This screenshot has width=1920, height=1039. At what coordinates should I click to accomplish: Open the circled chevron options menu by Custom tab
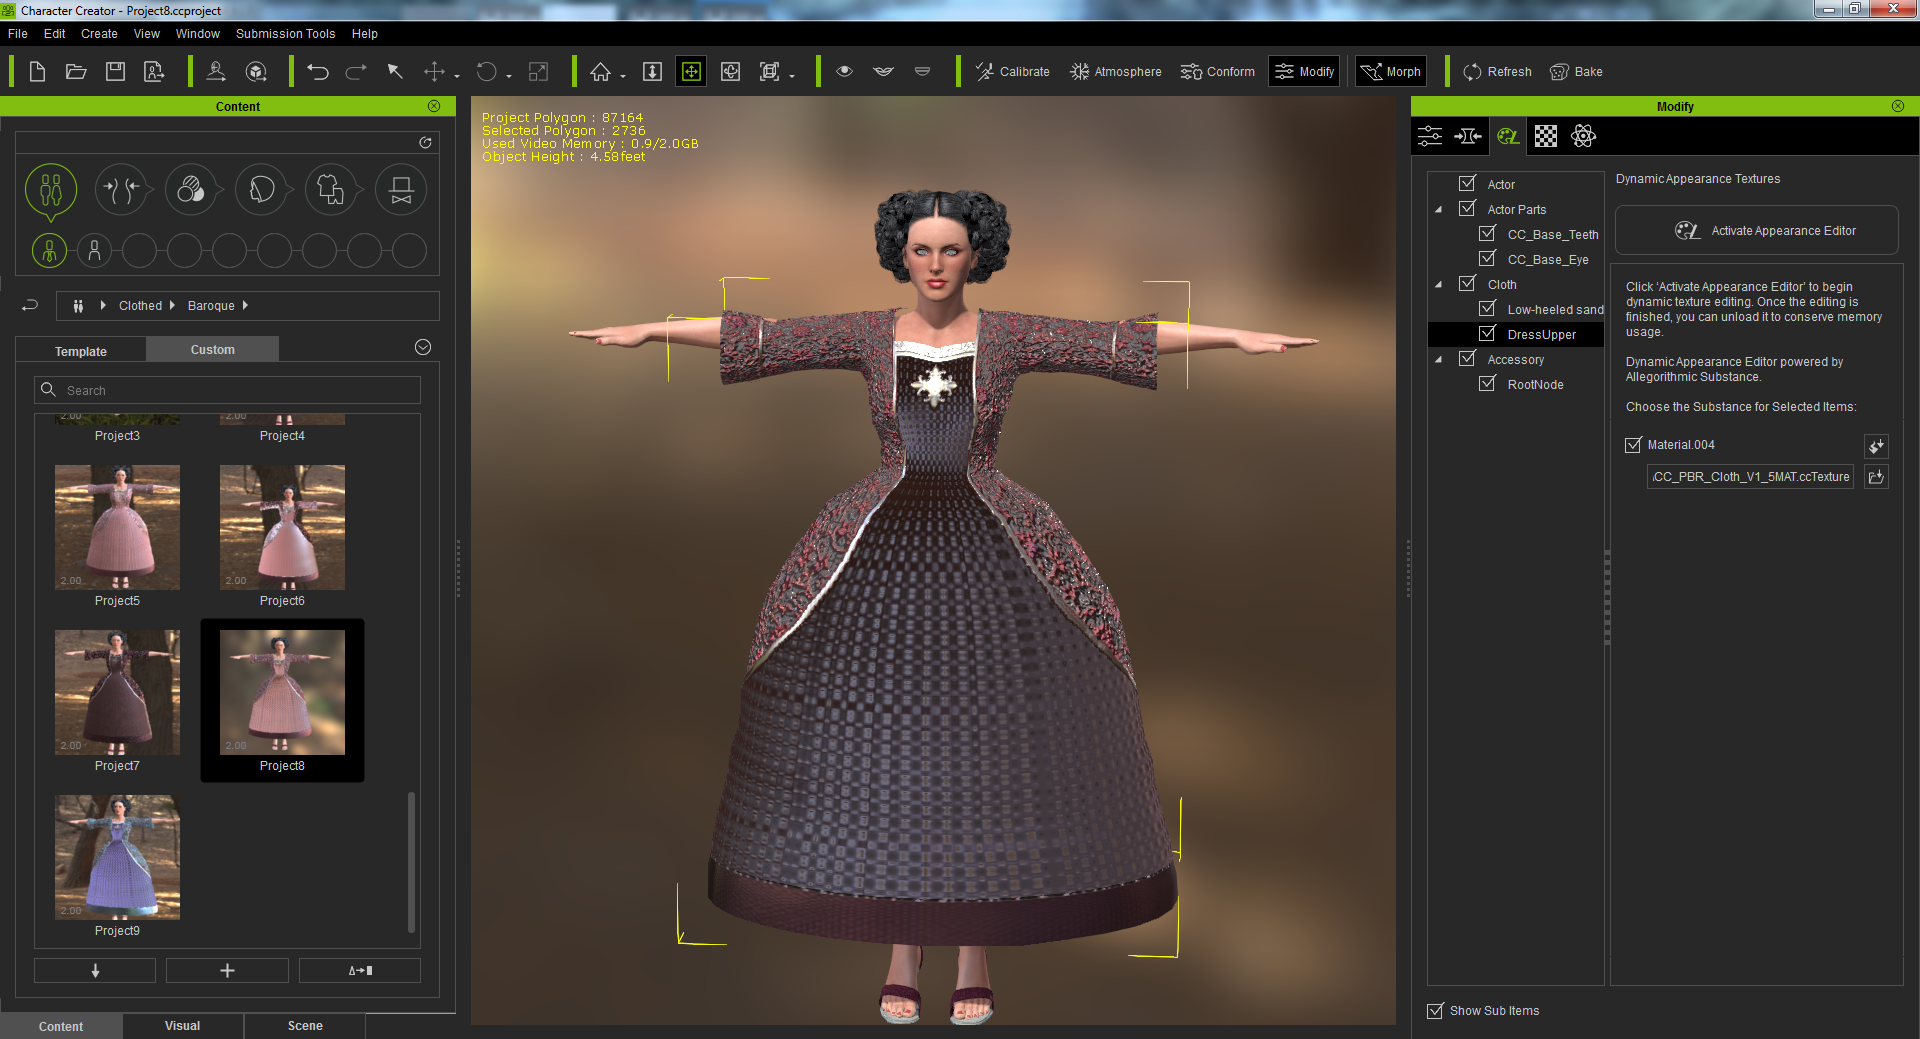pos(423,347)
